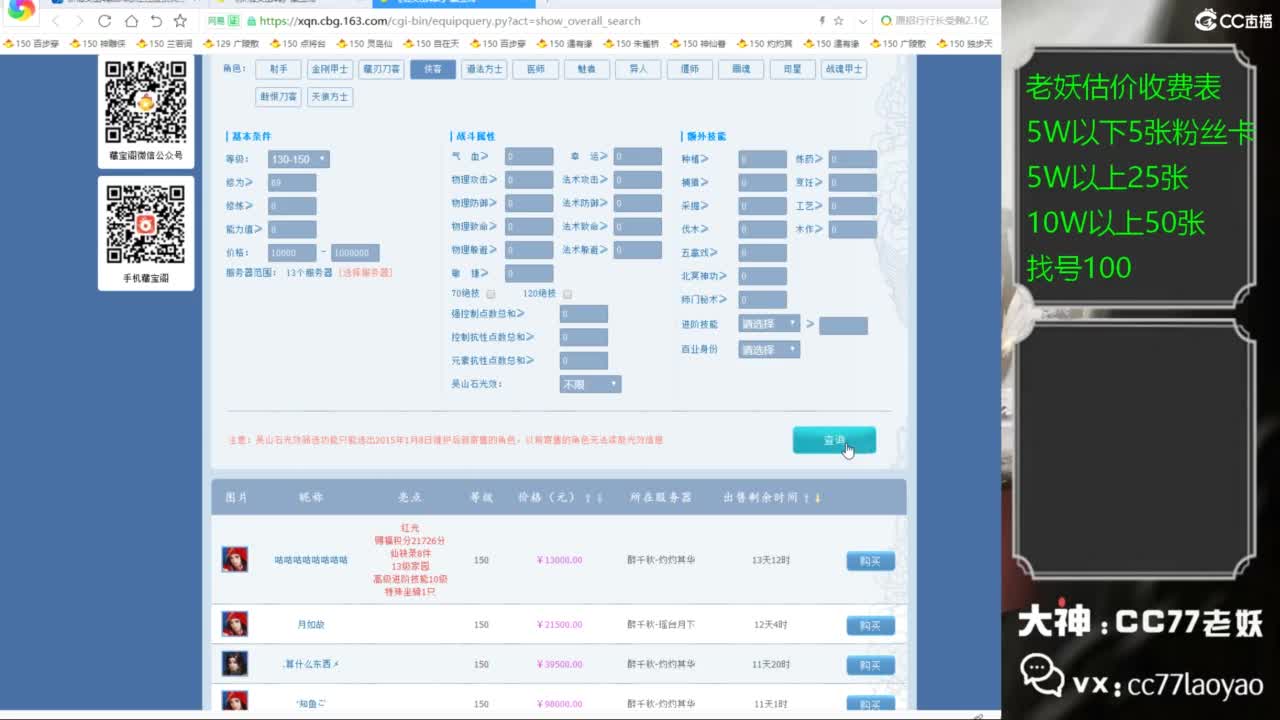Expand the 昊山石光效 dropdown
Image resolution: width=1280 pixels, height=720 pixels.
tap(590, 384)
